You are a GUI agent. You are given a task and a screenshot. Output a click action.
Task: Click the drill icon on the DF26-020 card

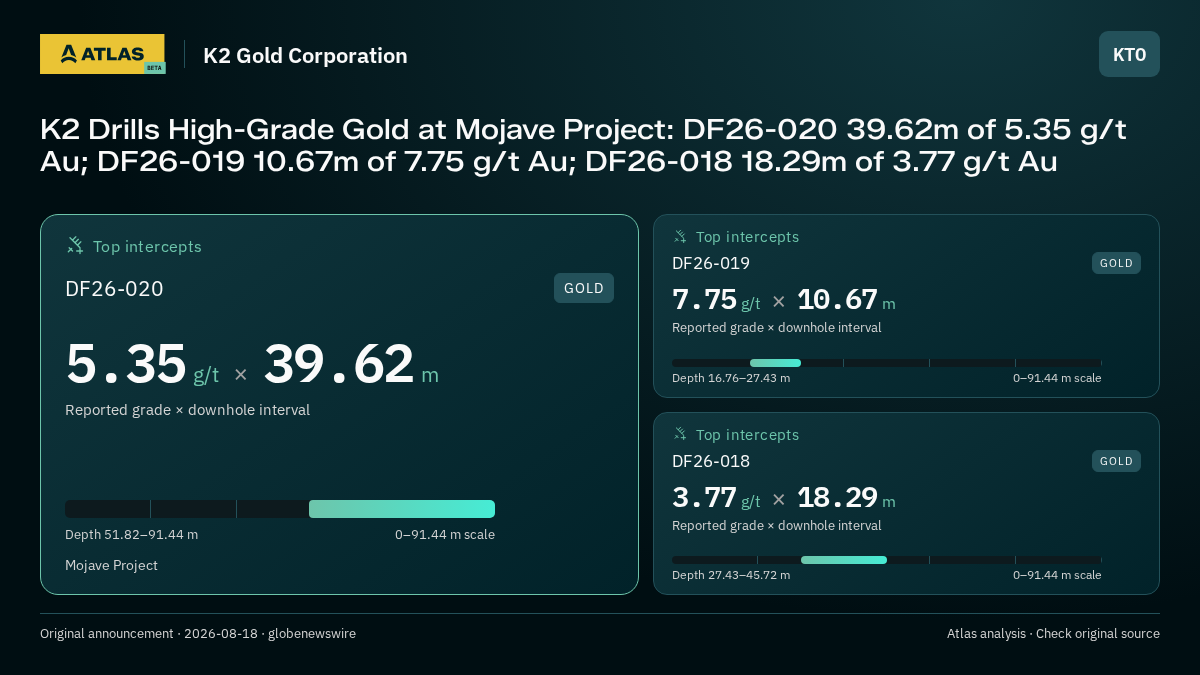(x=75, y=245)
